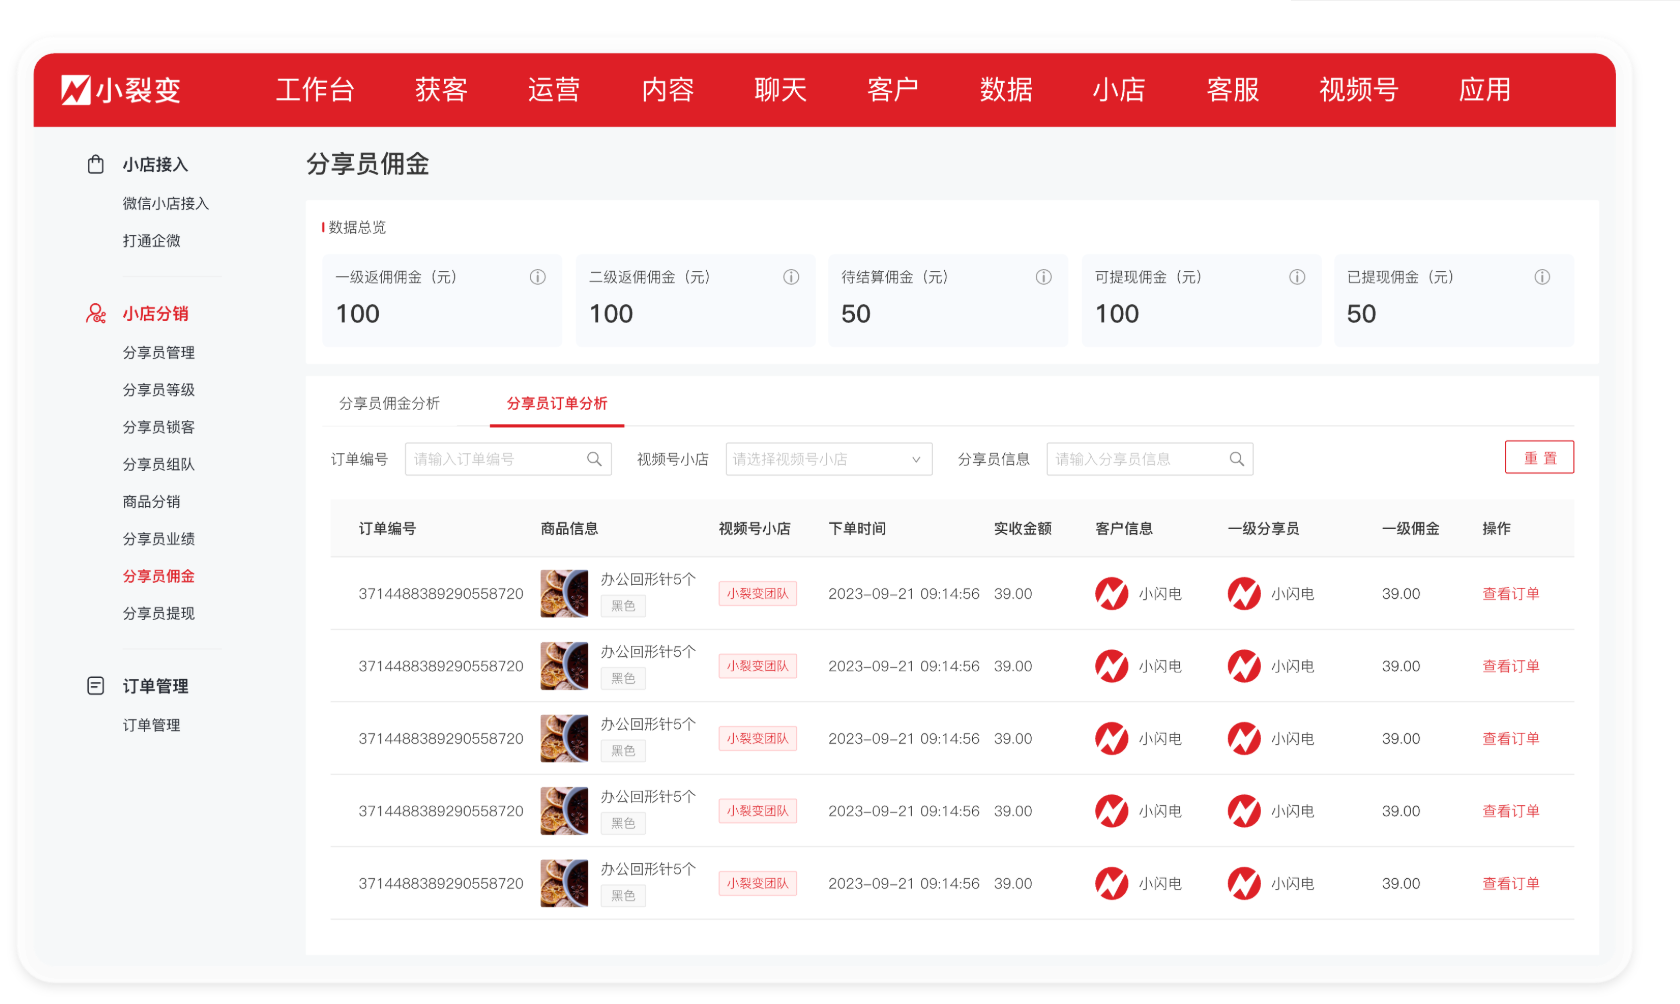Click 查看订单 link in third row
This screenshot has width=1680, height=1004.
pos(1511,738)
